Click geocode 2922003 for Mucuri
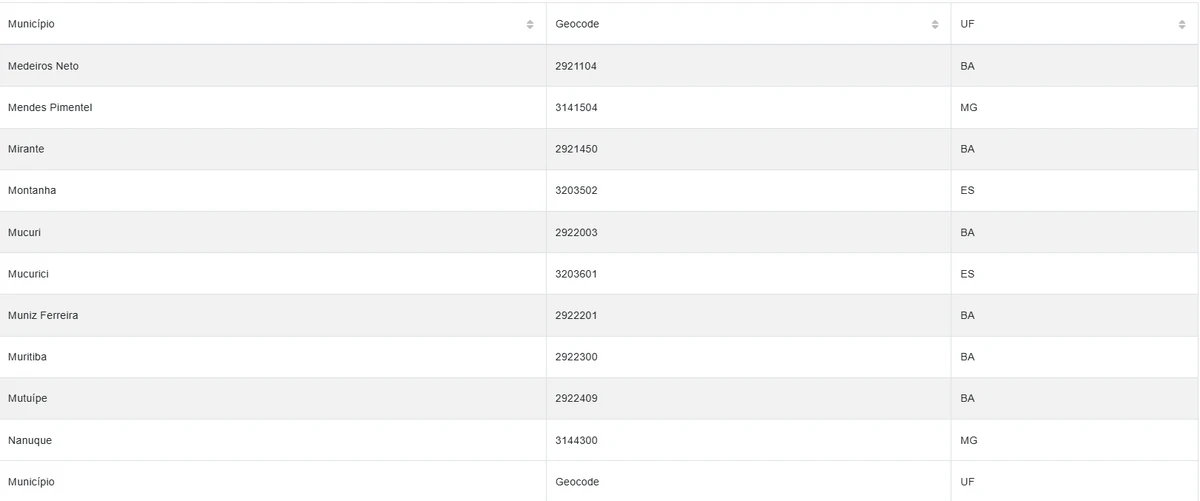The image size is (1200, 501). point(576,232)
